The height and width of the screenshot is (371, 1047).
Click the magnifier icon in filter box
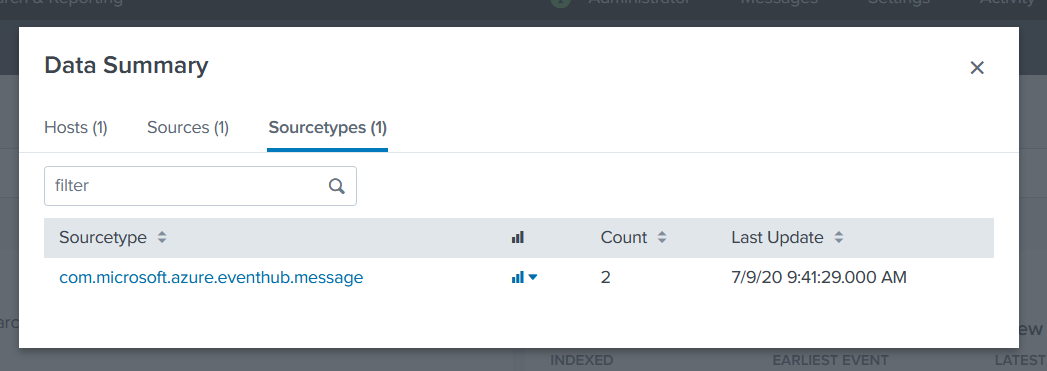click(337, 186)
